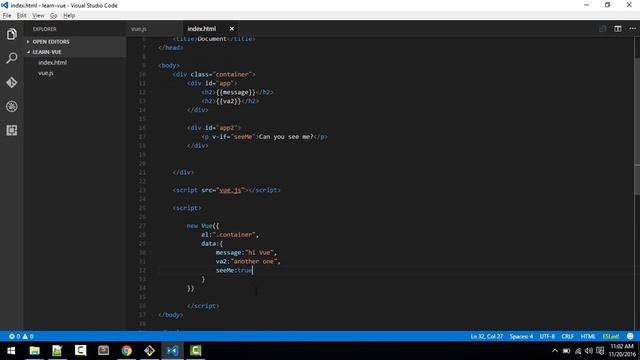Image resolution: width=640 pixels, height=360 pixels.
Task: Split the editor with the split icon
Action: click(x=618, y=29)
